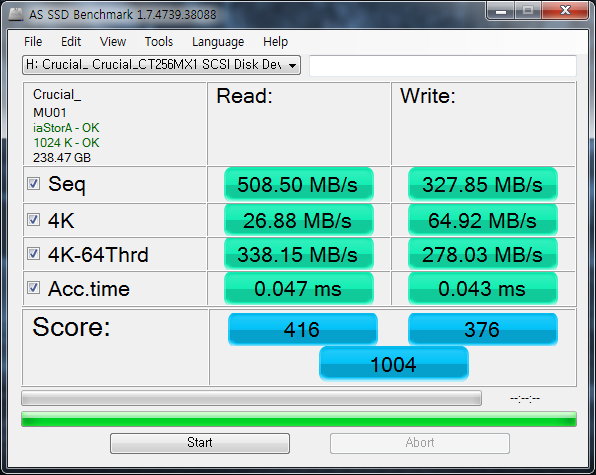Click the 238.47 GB capacity text
Screen dimensions: 596x475
(x=62, y=158)
